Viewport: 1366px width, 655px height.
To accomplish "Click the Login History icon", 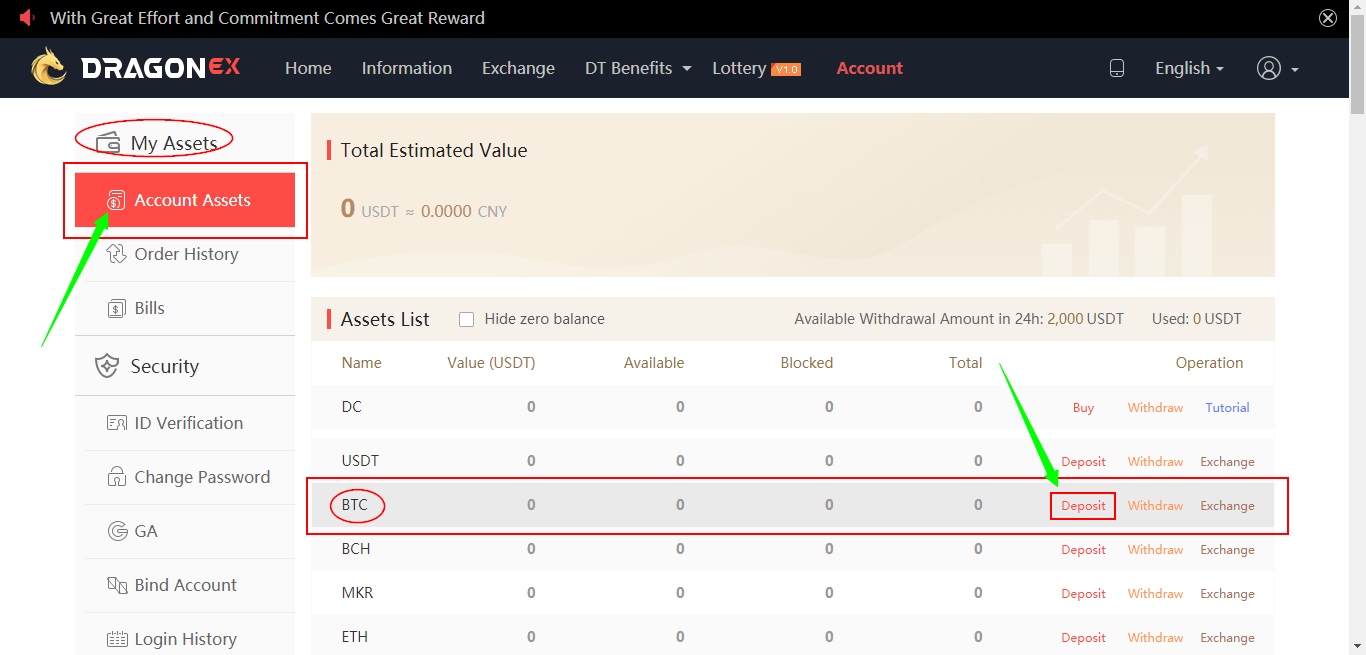I will pyautogui.click(x=116, y=639).
